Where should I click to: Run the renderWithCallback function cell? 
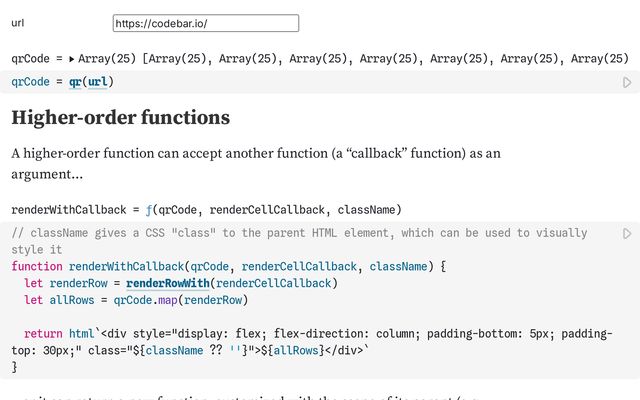point(627,233)
